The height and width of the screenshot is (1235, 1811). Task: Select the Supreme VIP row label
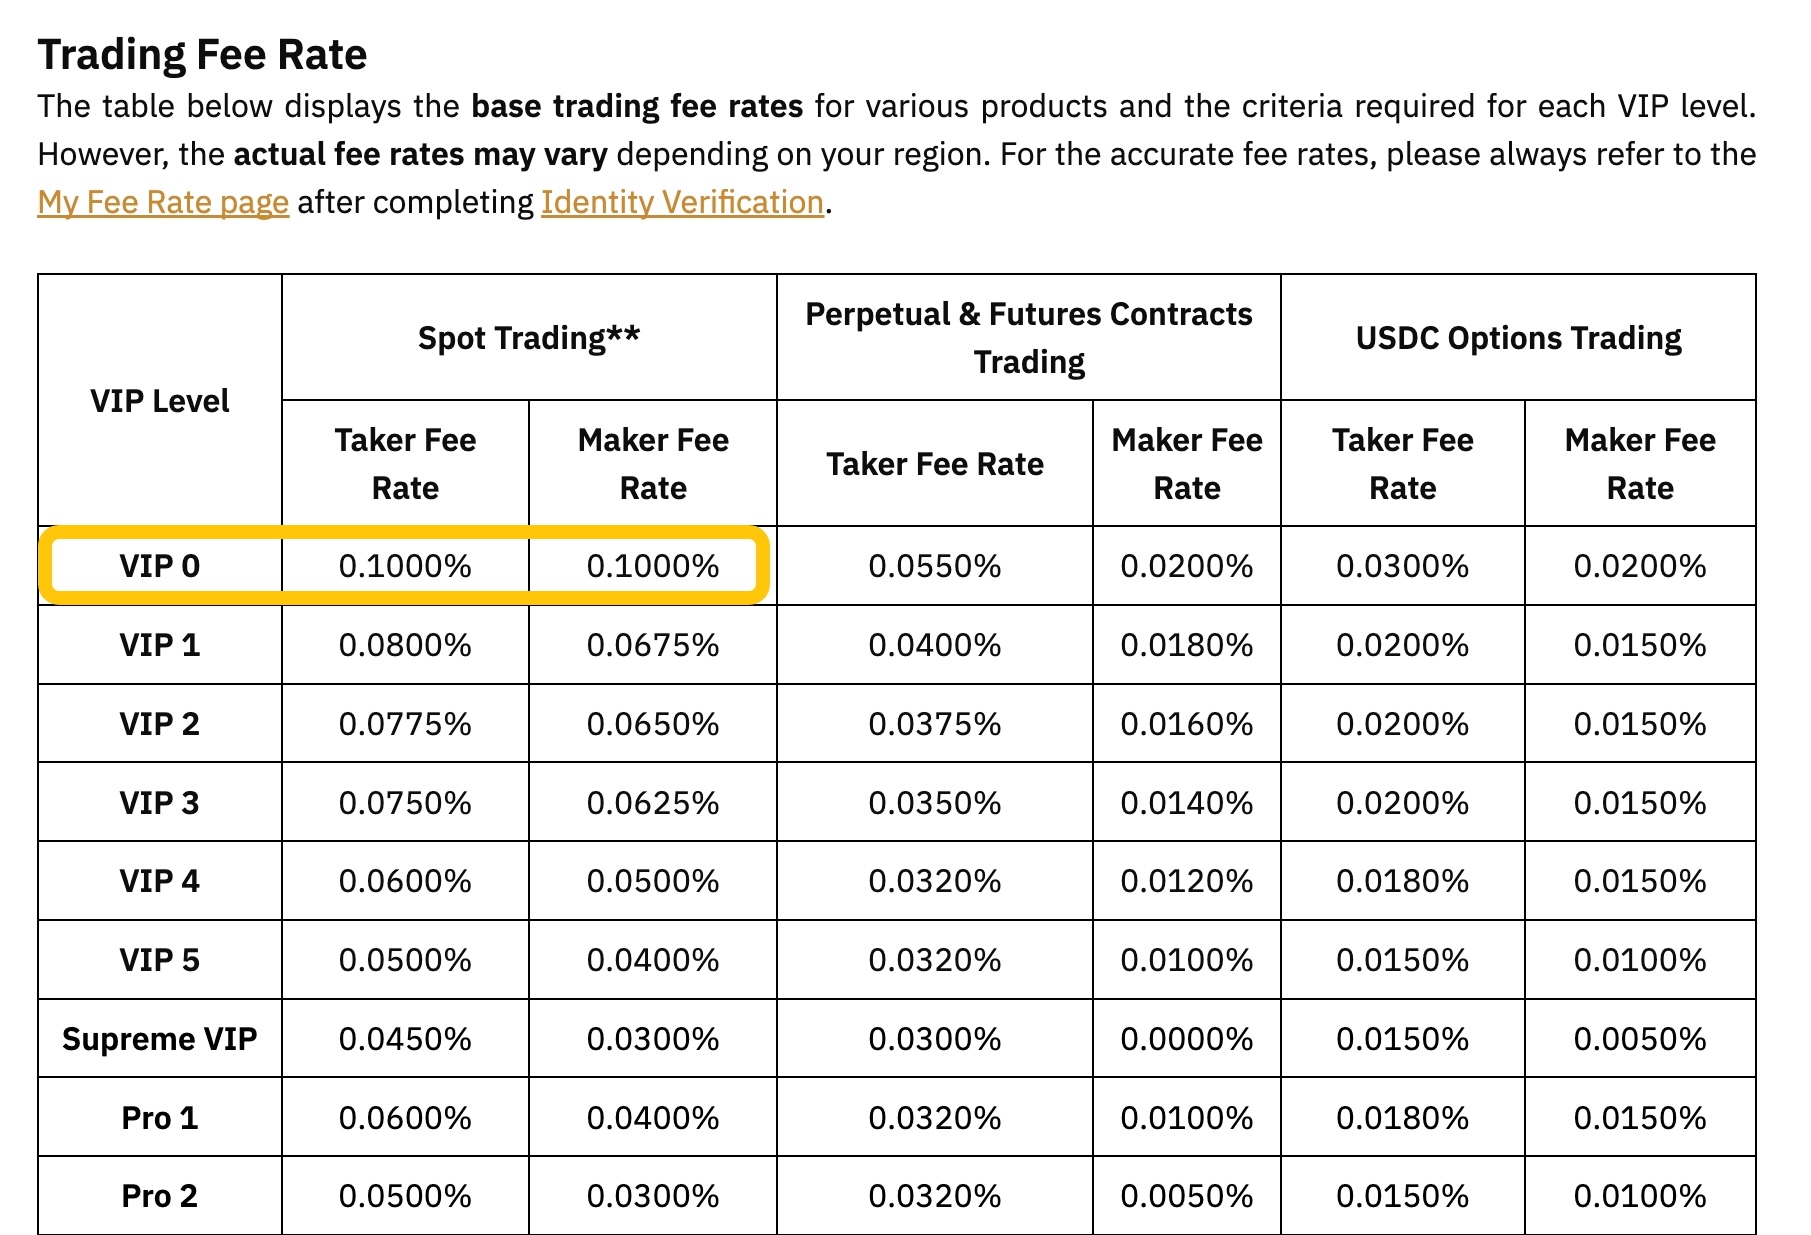(x=160, y=1039)
